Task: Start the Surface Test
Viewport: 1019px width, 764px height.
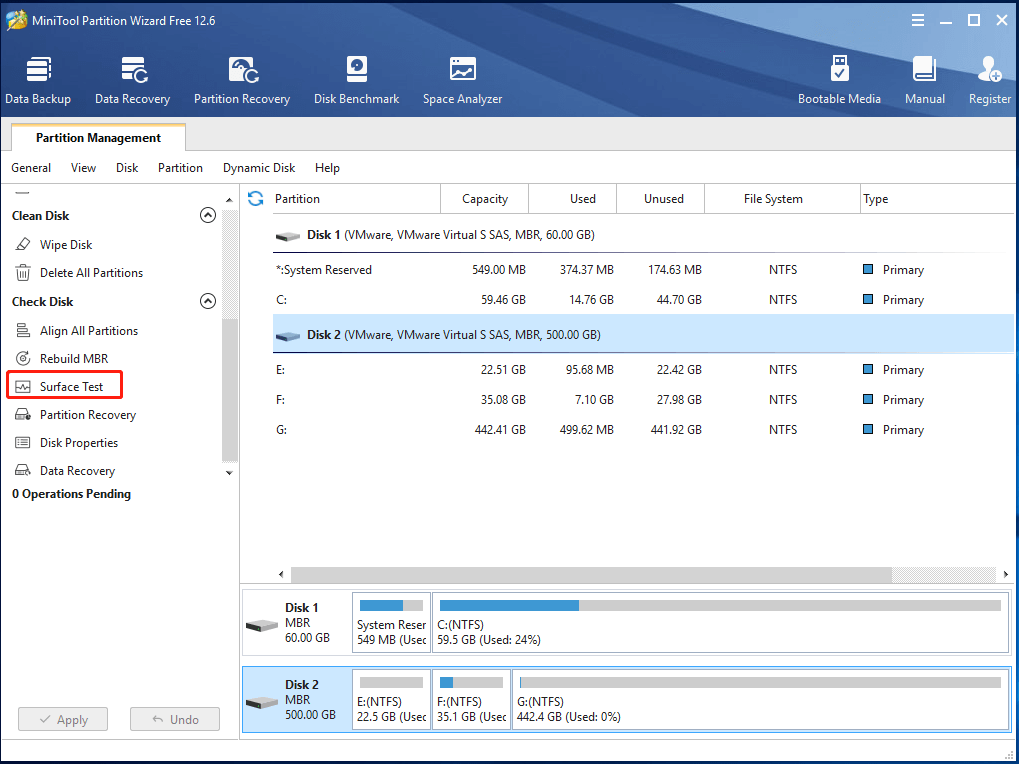Action: coord(64,386)
